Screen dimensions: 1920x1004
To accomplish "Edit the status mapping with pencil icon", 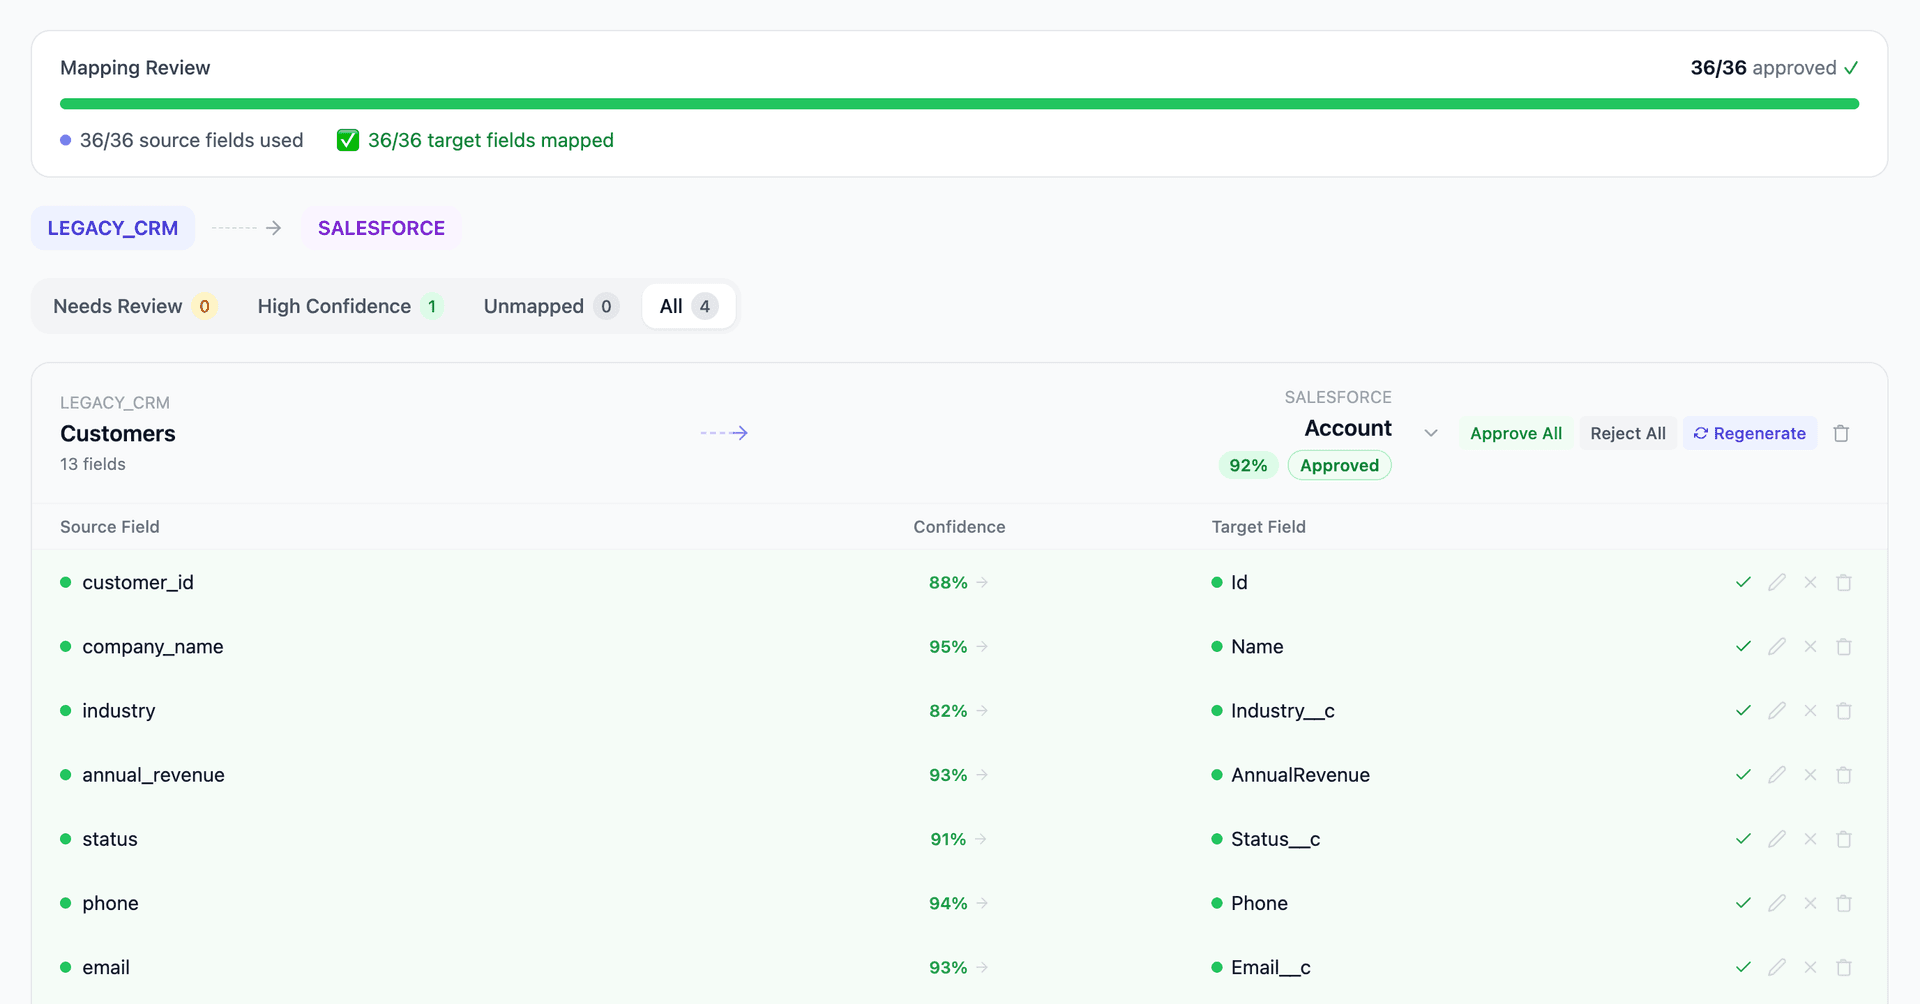I will pos(1777,839).
